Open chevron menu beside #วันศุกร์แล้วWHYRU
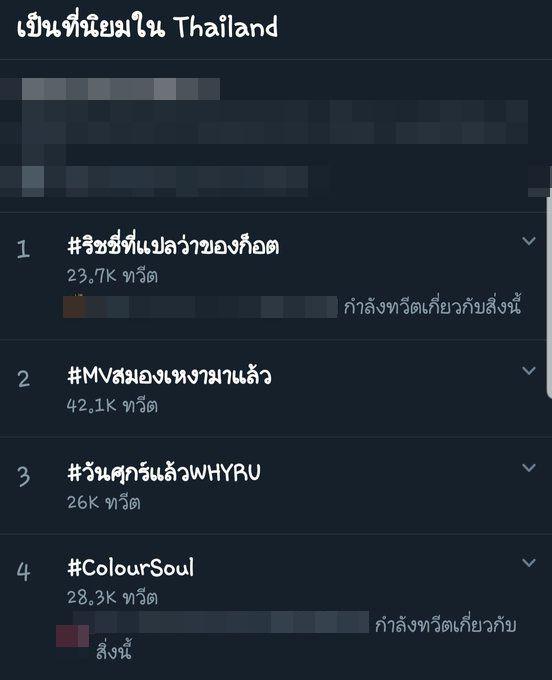This screenshot has width=552, height=680. (x=529, y=468)
